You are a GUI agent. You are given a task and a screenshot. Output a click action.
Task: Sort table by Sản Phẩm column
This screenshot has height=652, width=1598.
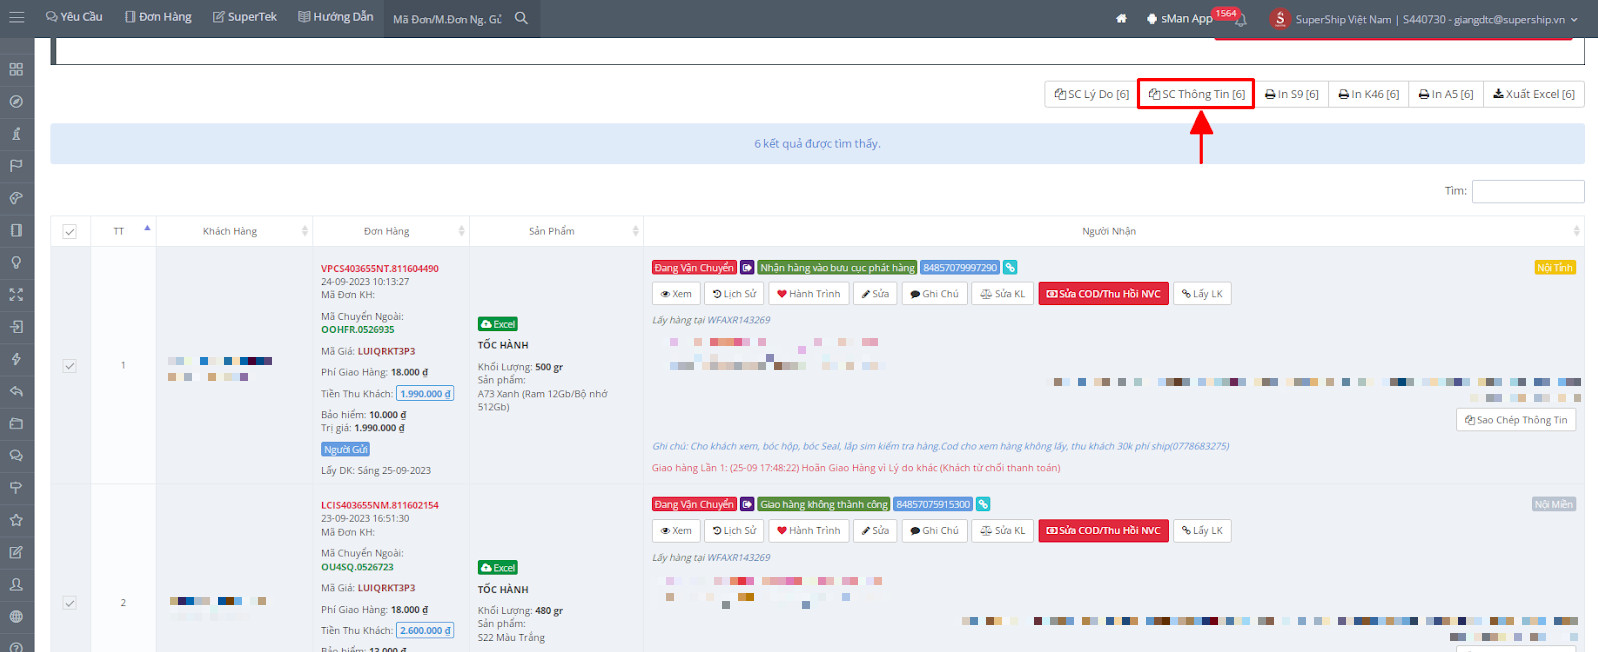coord(556,231)
